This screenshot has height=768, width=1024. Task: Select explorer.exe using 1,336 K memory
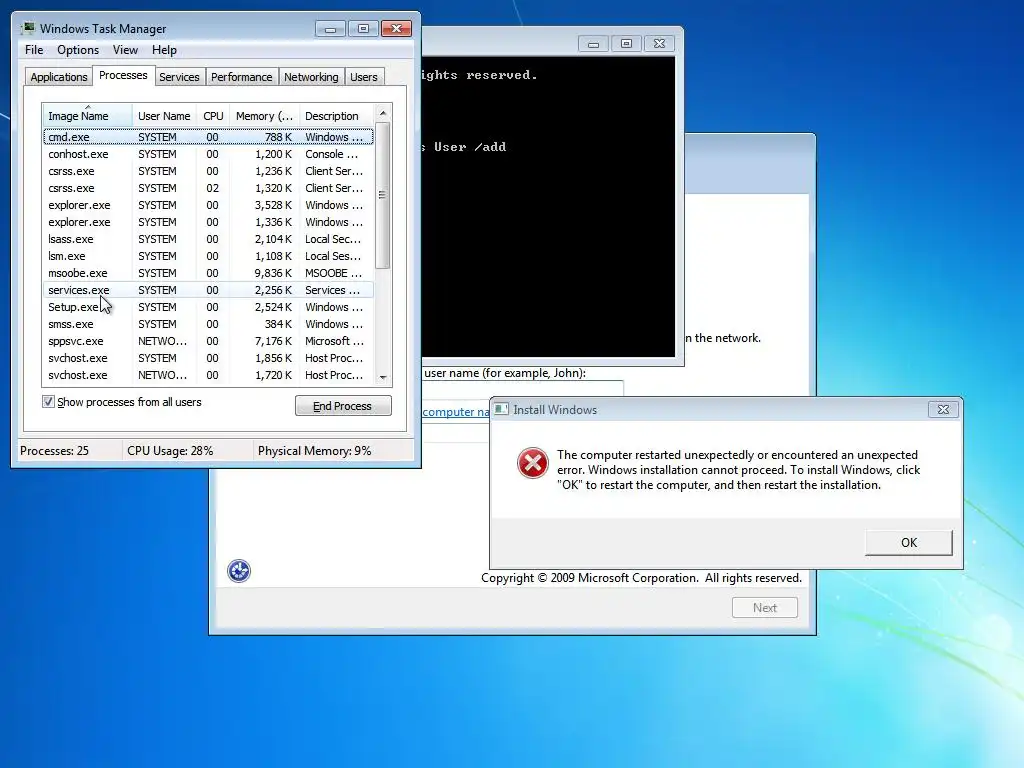pos(208,222)
